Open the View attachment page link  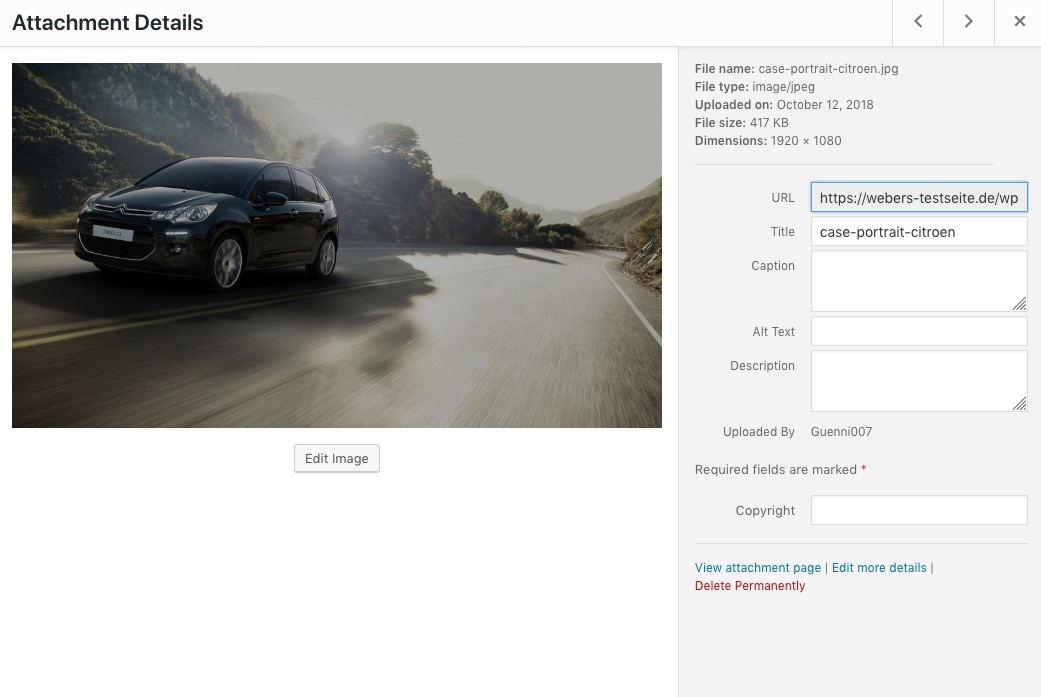click(x=758, y=568)
